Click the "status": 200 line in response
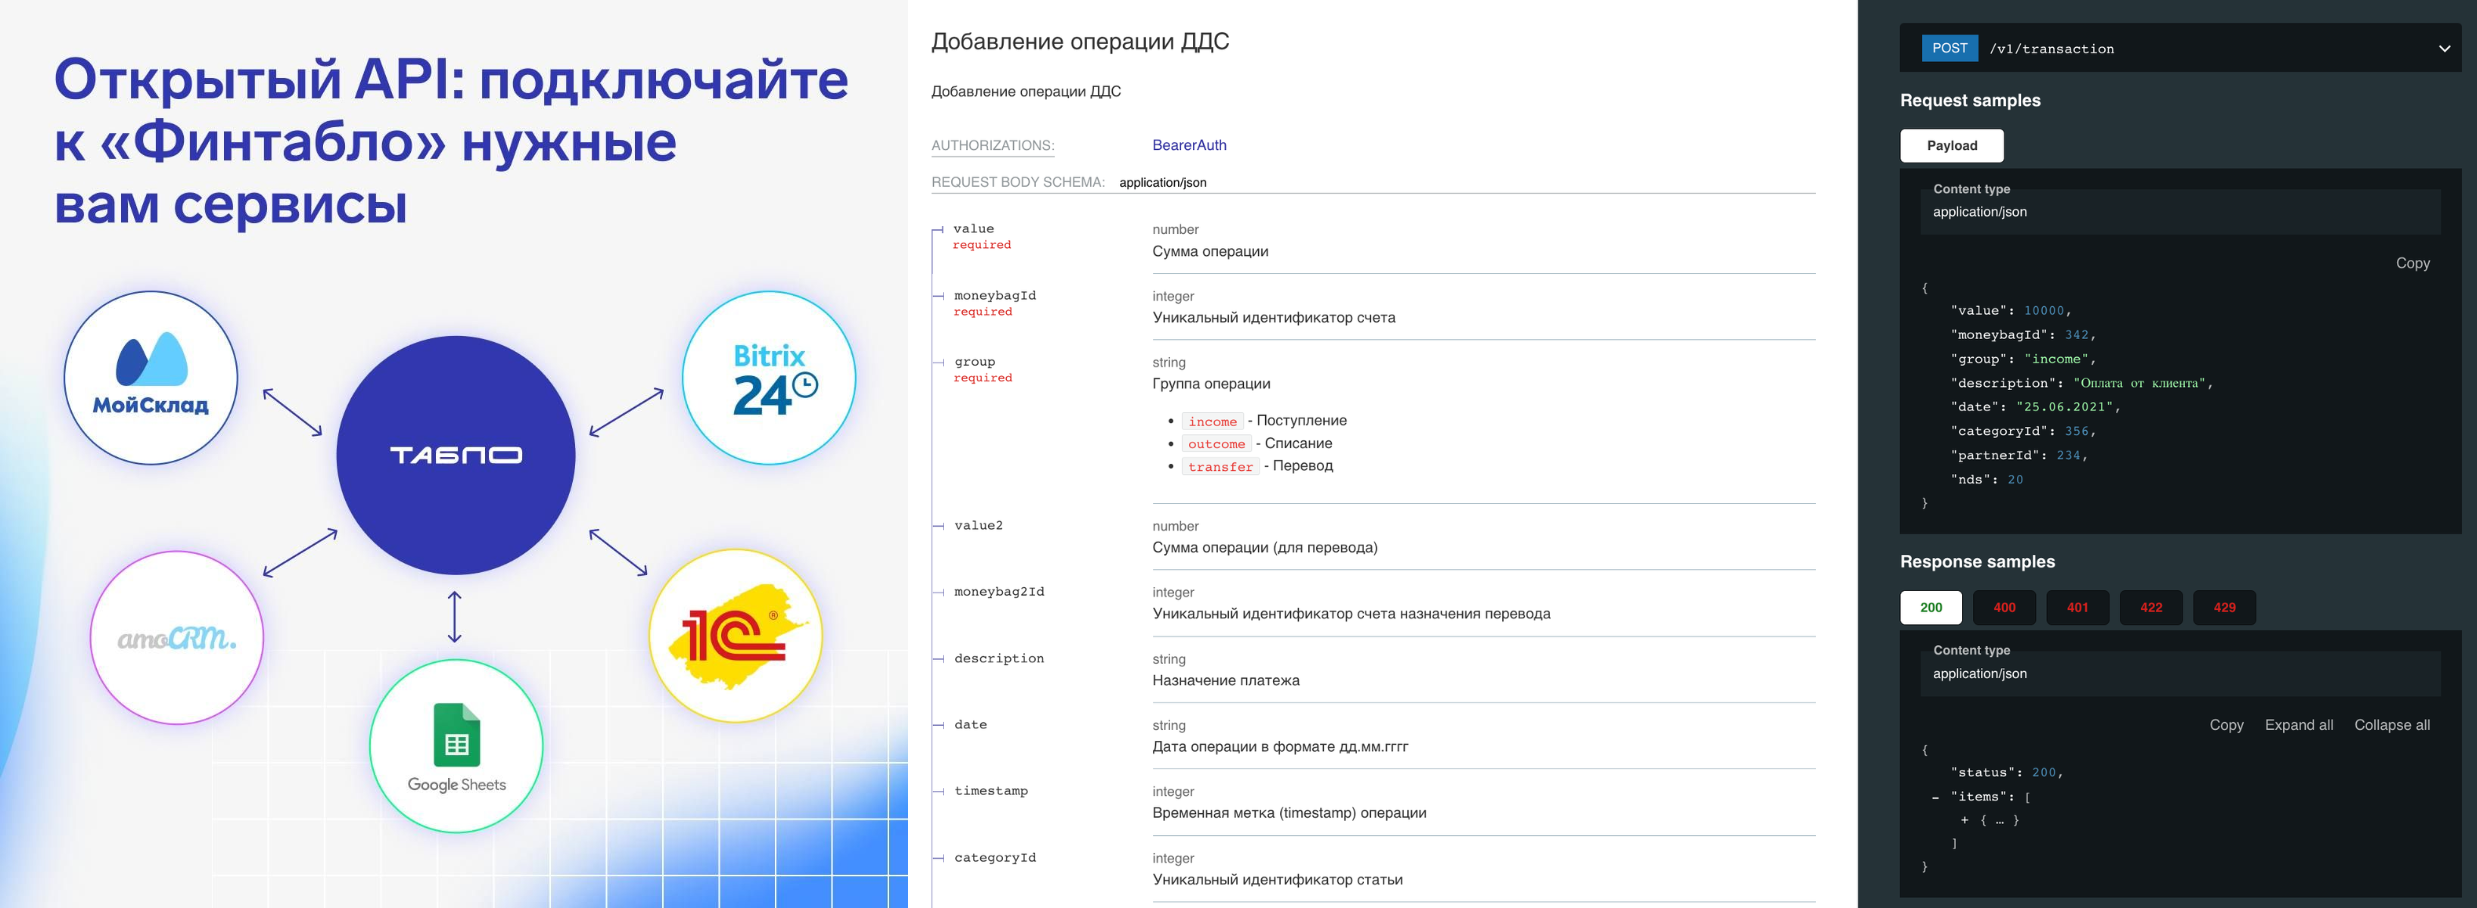This screenshot has width=2477, height=908. (x=2006, y=773)
